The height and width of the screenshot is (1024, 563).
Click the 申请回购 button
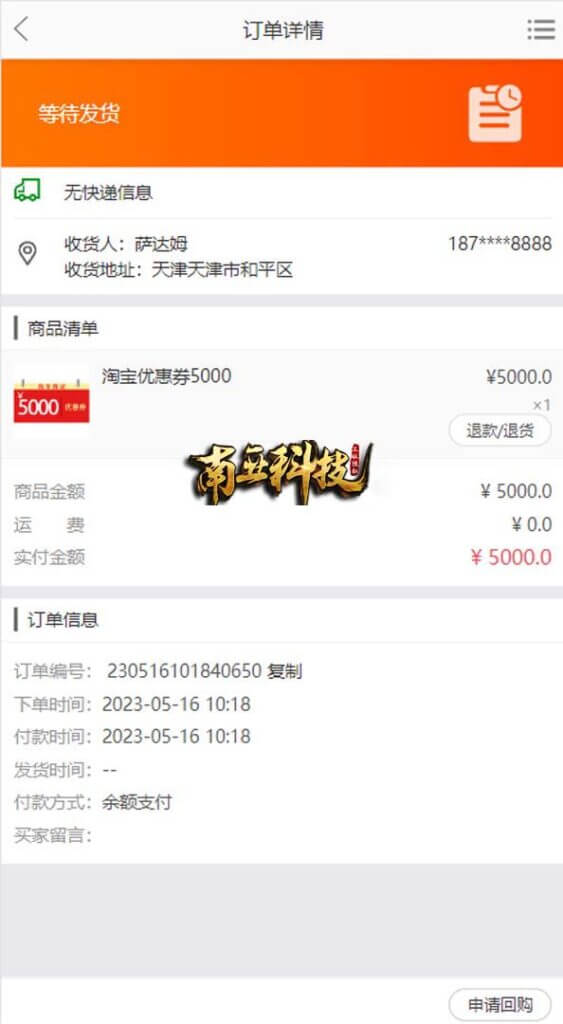500,1004
